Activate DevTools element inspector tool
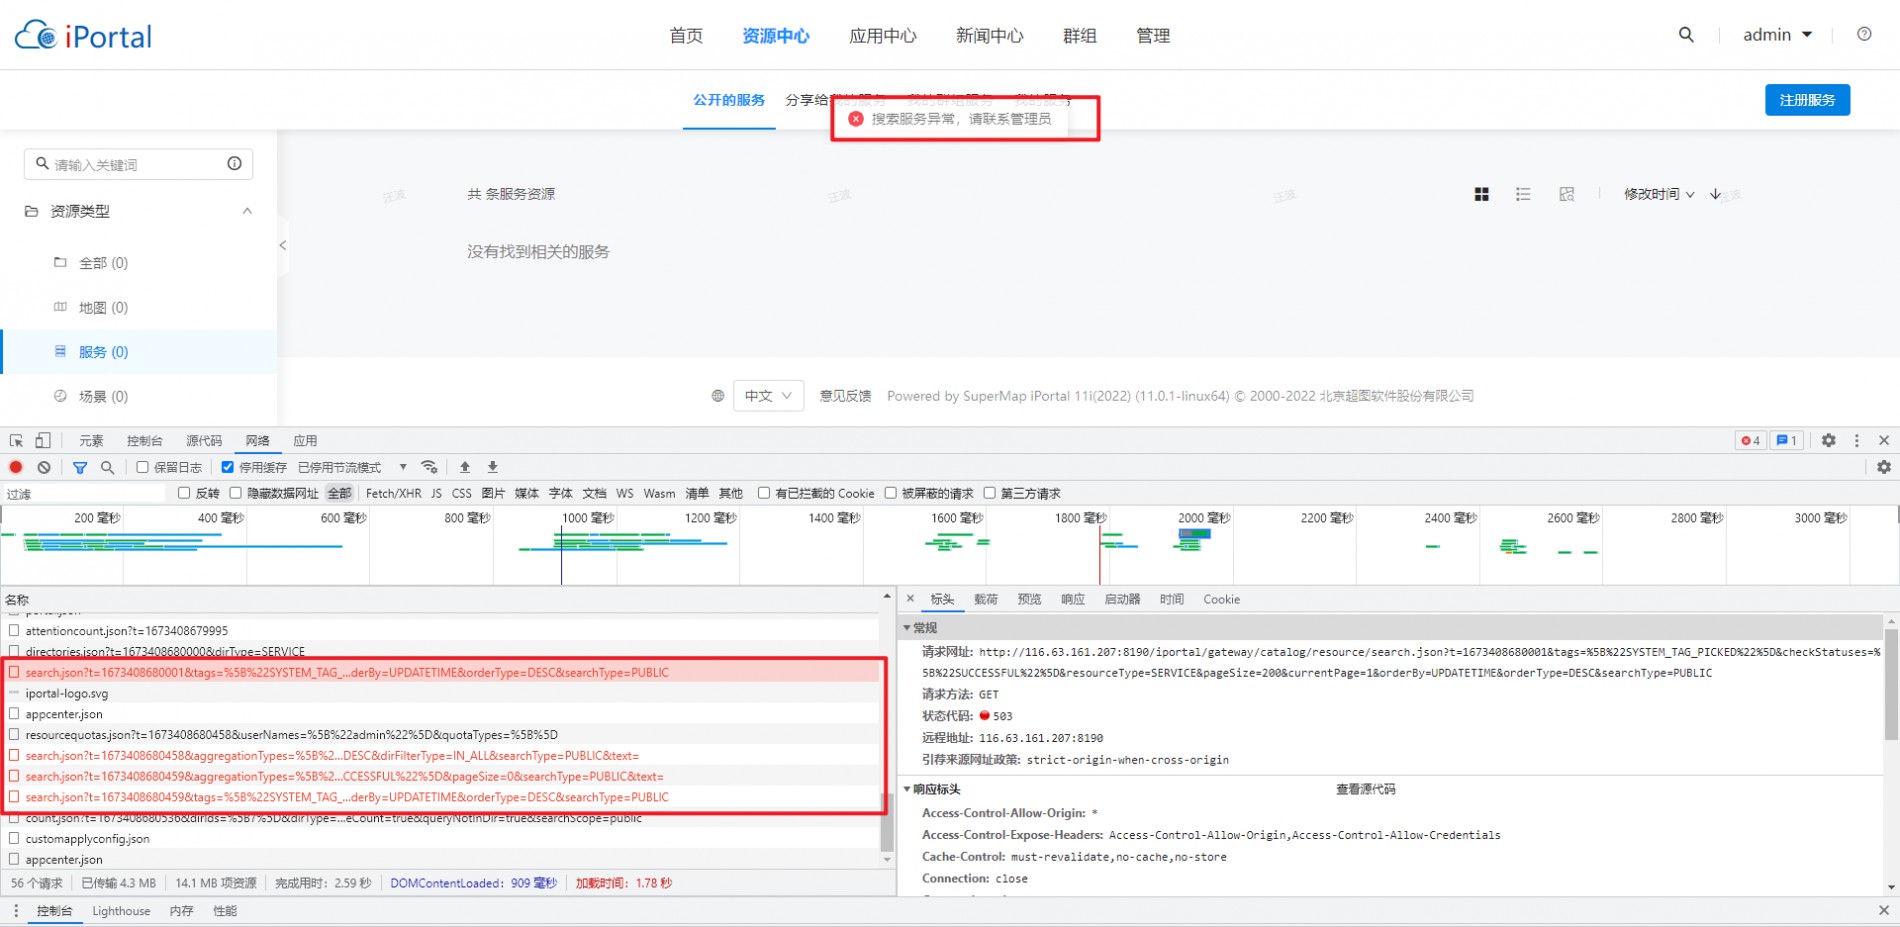This screenshot has height=927, width=1900. pyautogui.click(x=16, y=440)
